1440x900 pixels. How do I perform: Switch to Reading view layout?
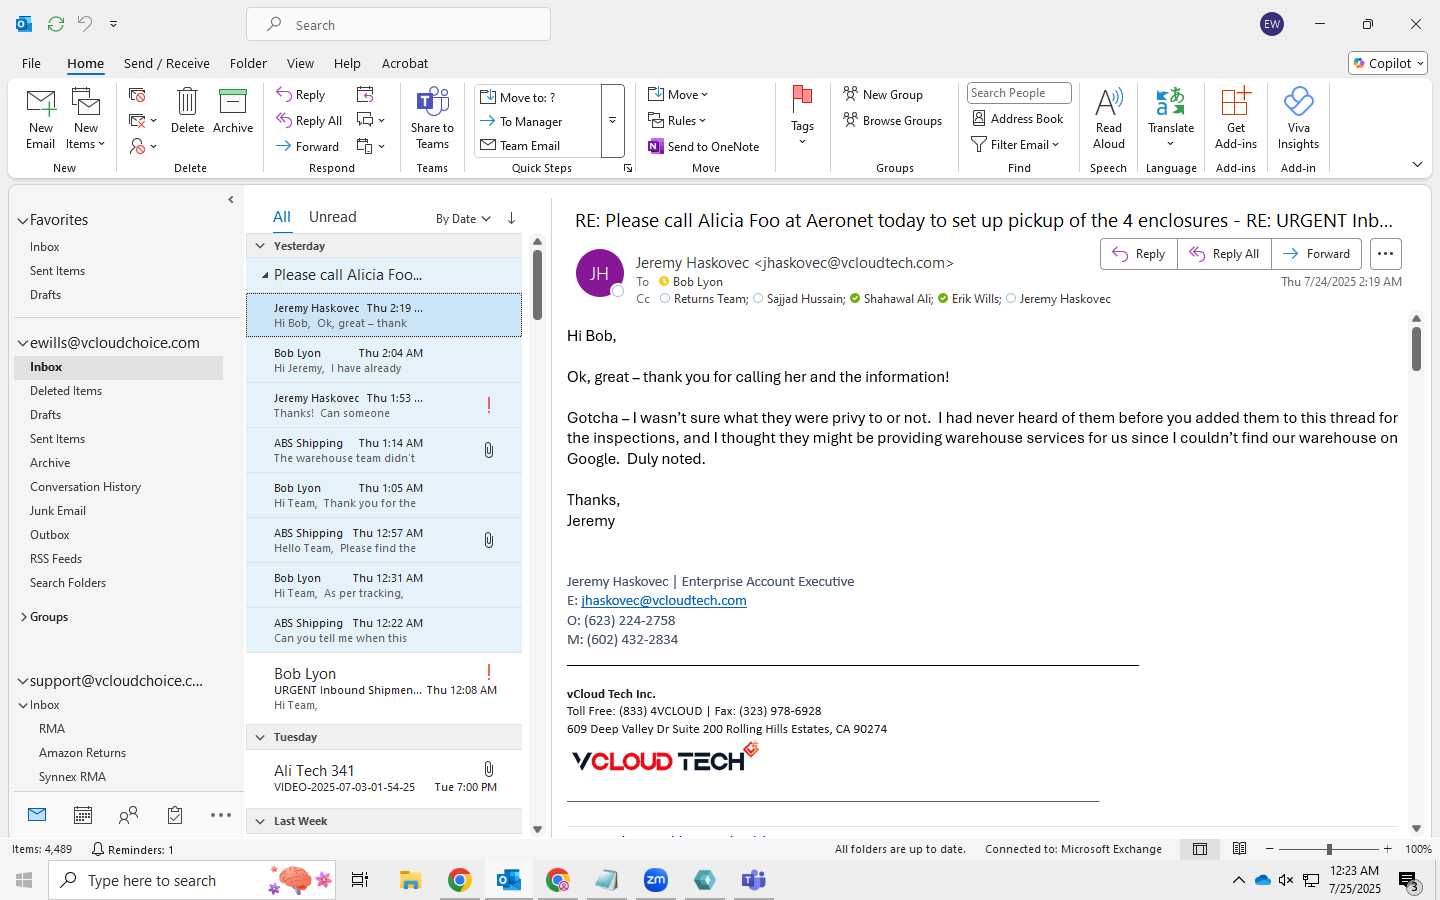coord(1240,849)
